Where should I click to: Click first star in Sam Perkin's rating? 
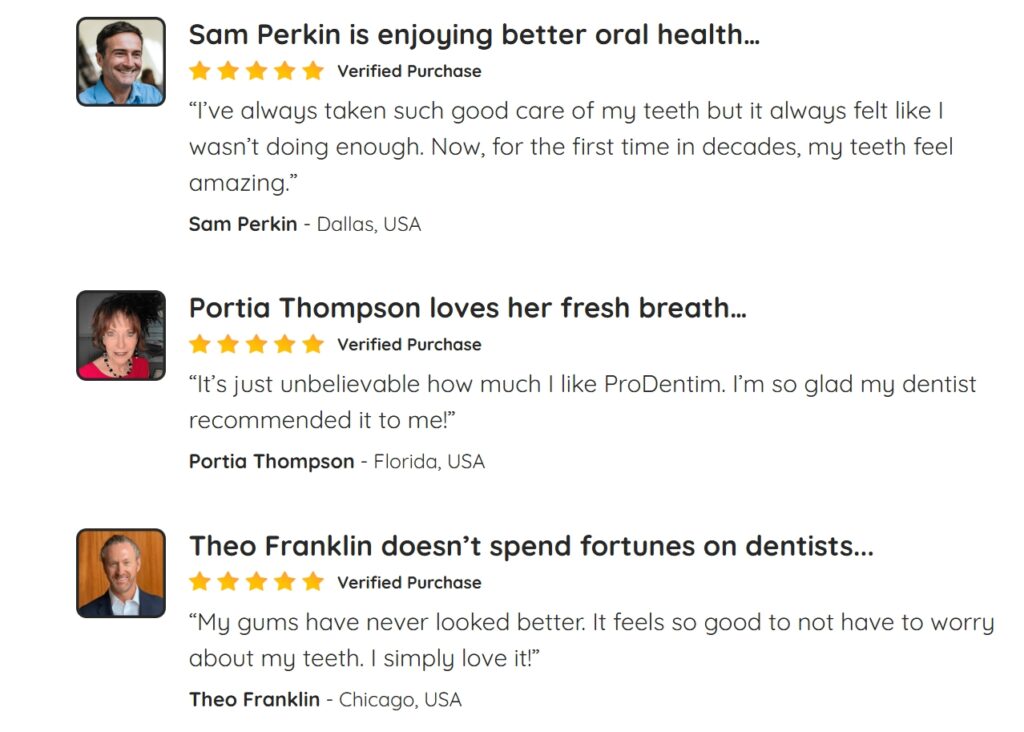point(200,71)
